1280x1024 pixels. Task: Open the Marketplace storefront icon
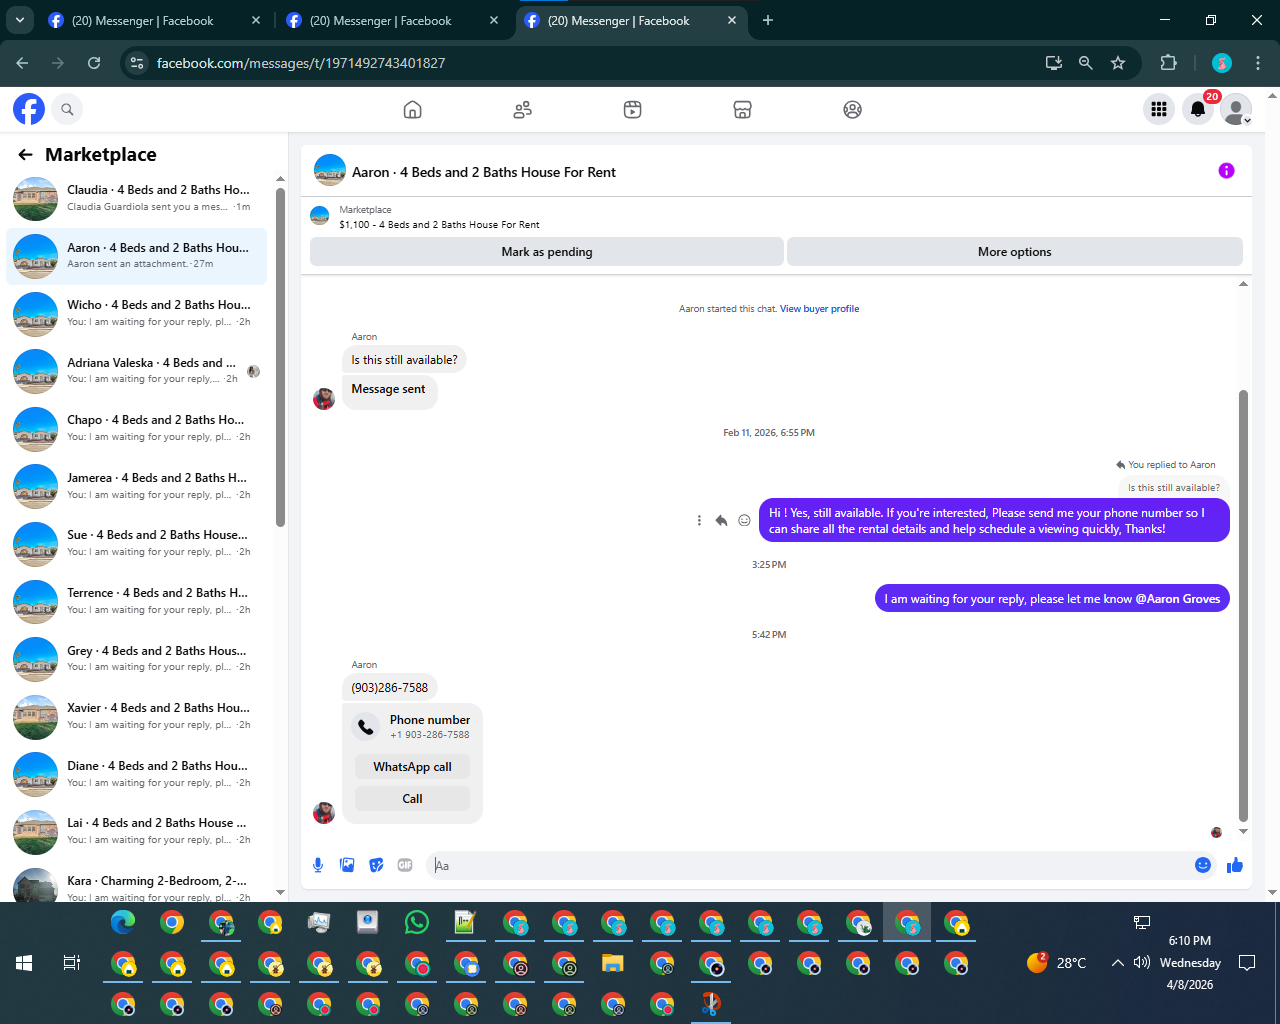(x=742, y=109)
